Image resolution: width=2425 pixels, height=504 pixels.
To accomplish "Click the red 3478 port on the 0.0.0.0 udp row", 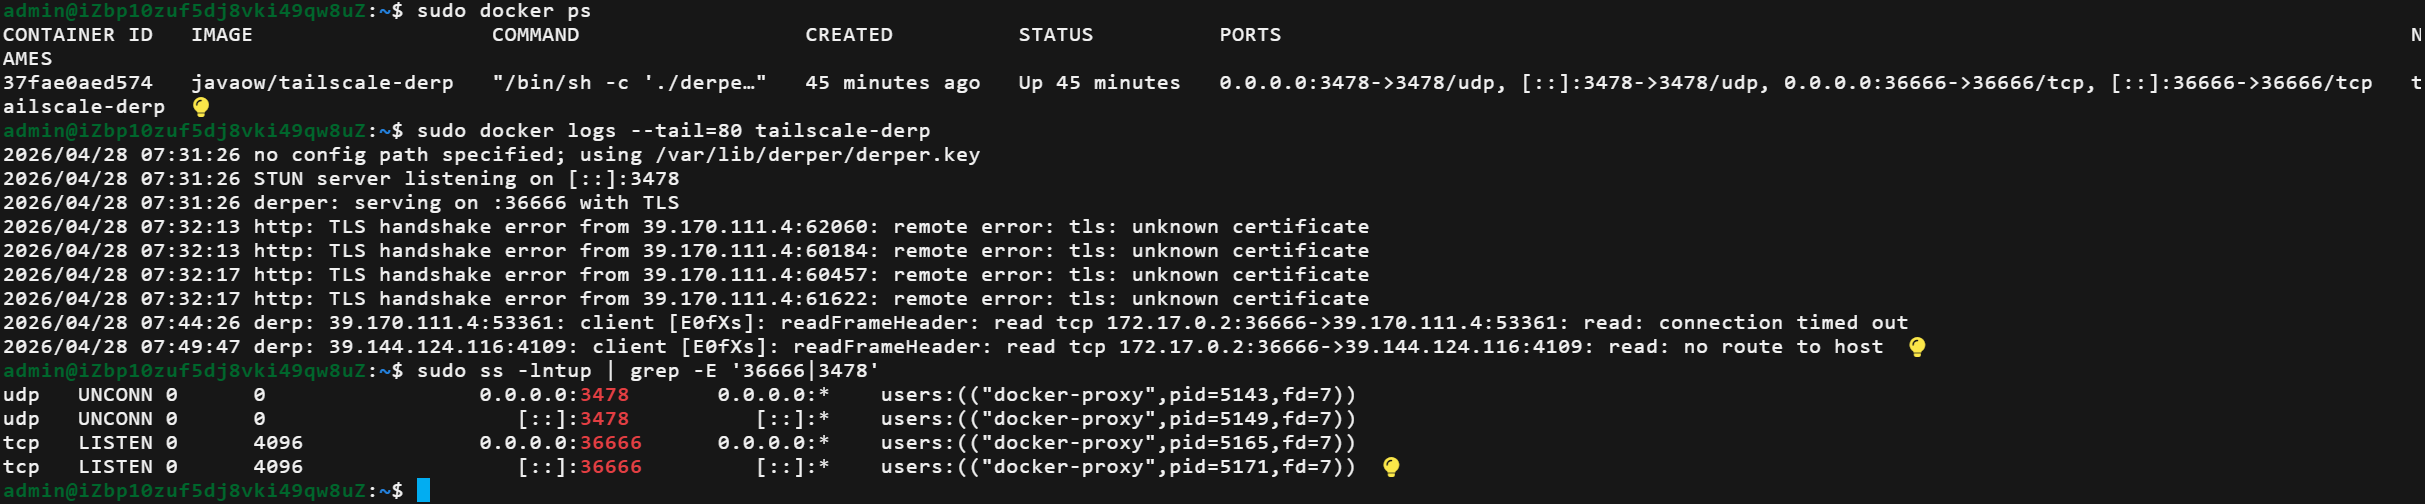I will coord(604,395).
